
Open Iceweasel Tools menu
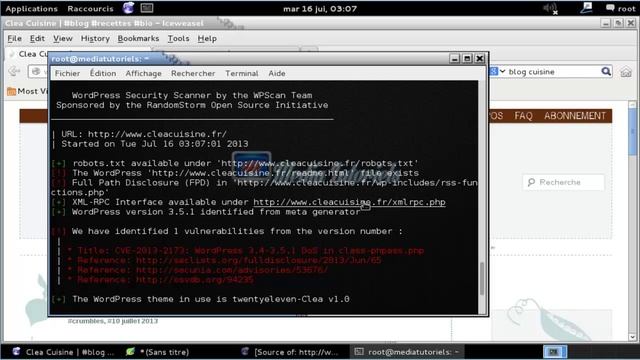click(x=178, y=38)
